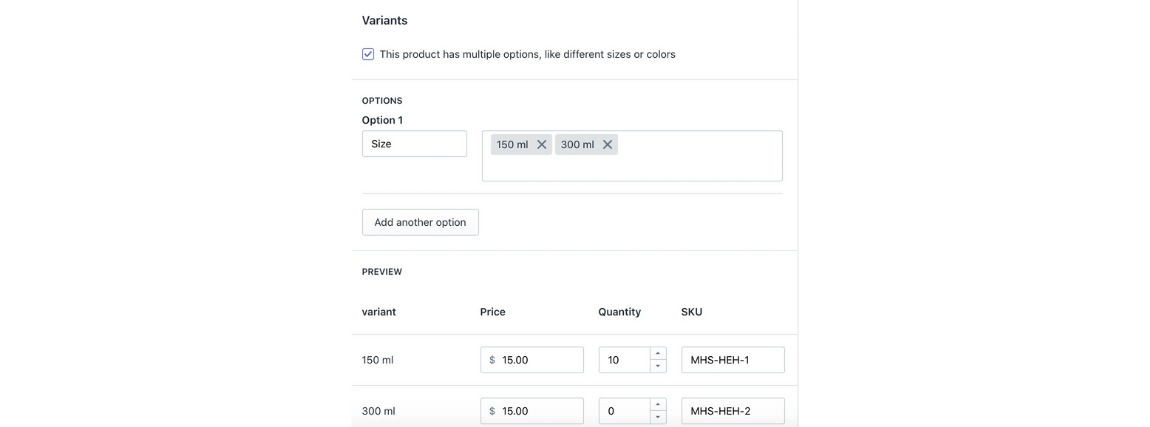Edit the price field for 150 ml
This screenshot has width=1150, height=427.
pos(540,360)
